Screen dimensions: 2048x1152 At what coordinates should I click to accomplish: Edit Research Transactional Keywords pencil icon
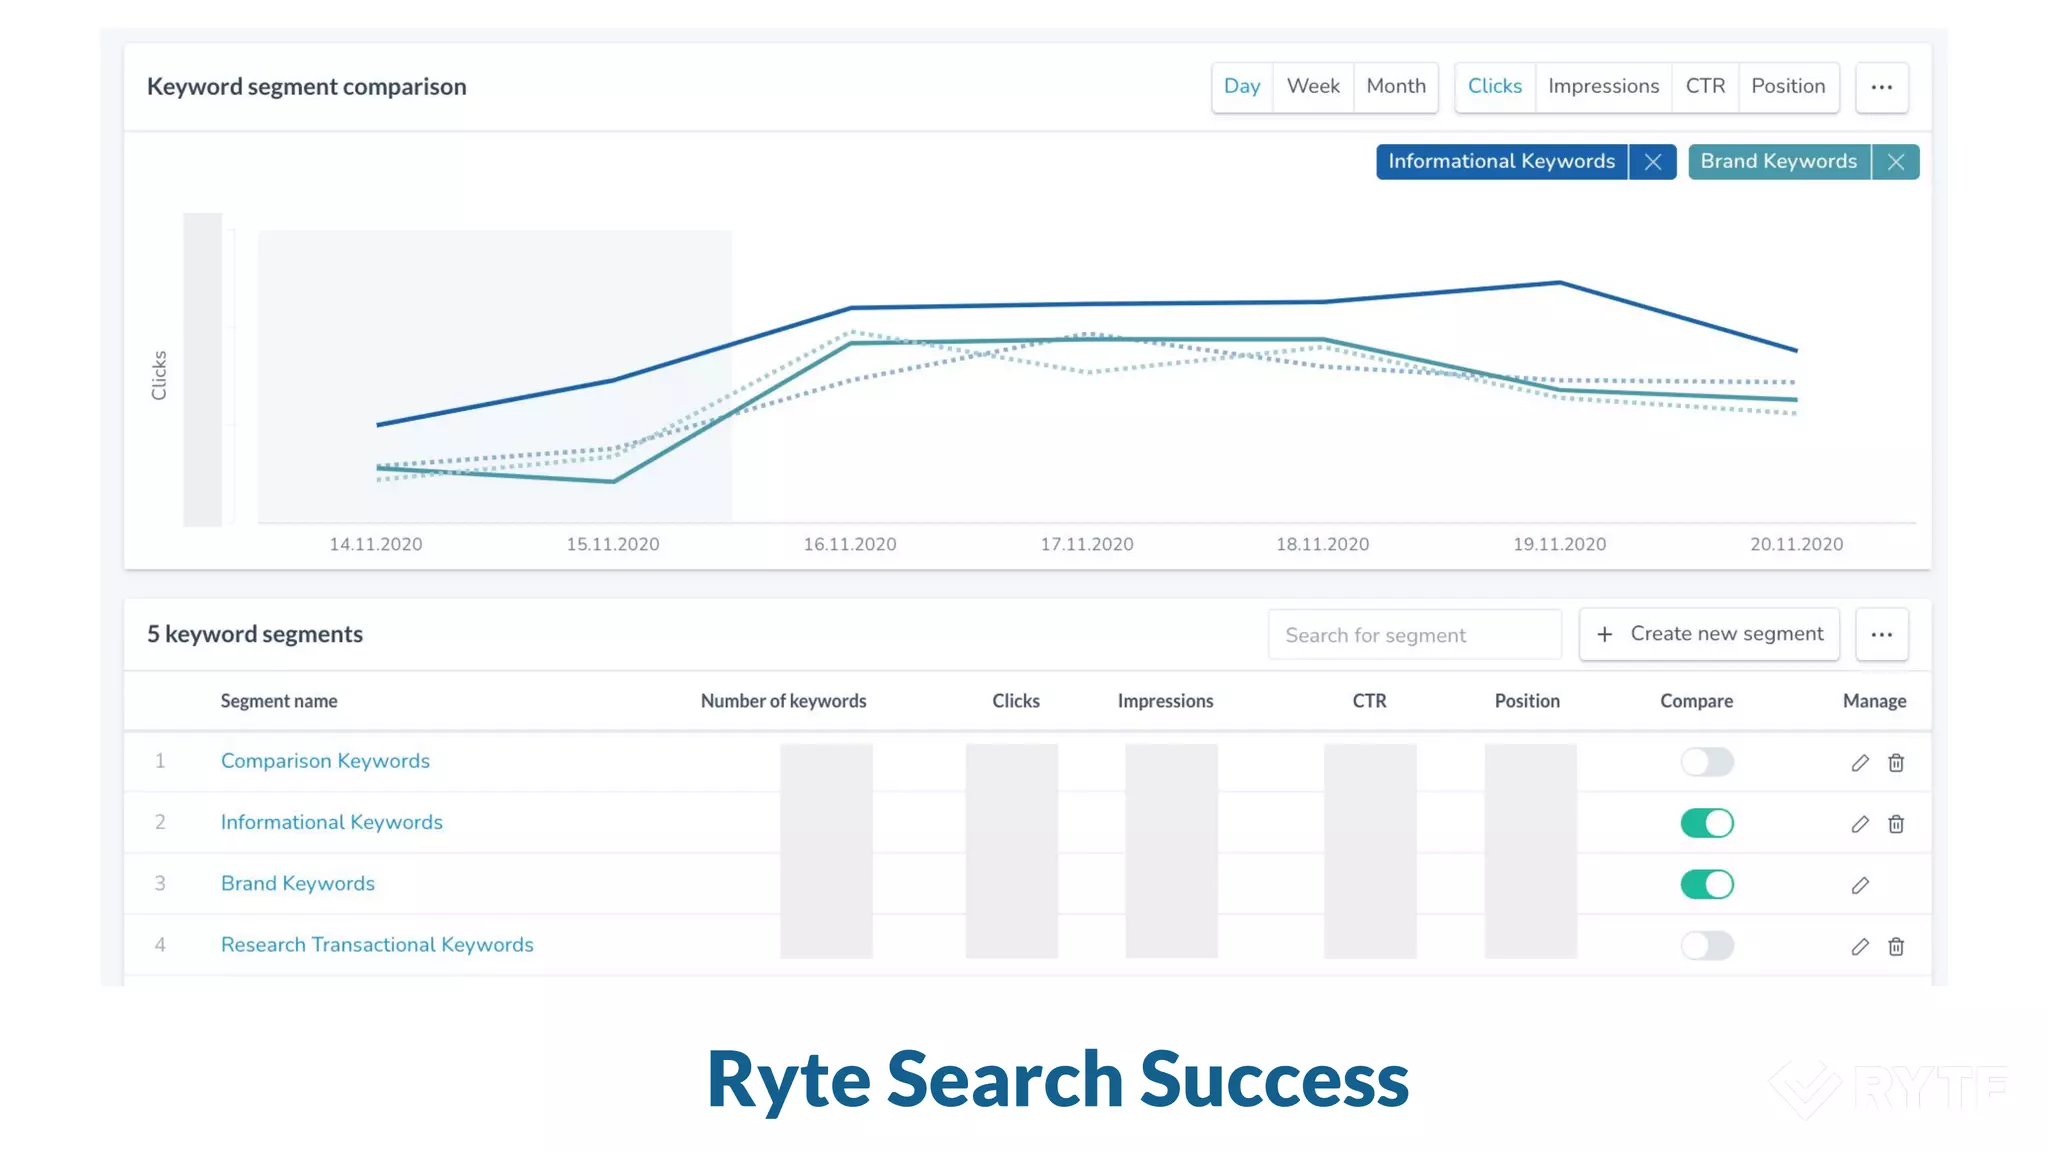tap(1860, 947)
